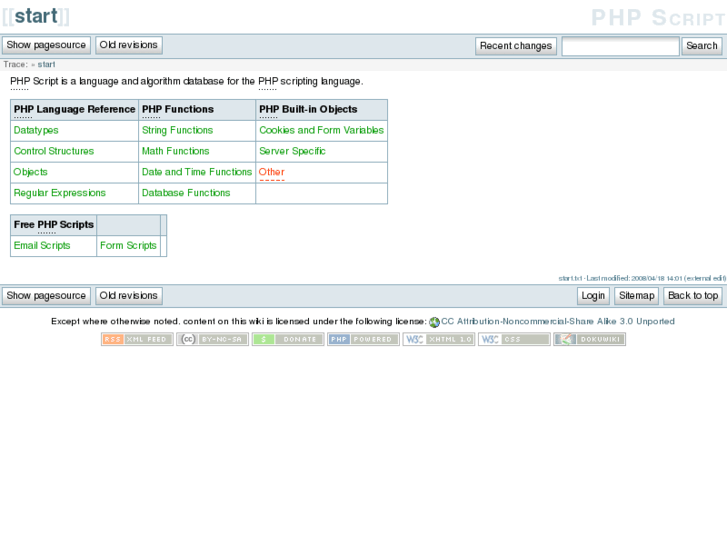Click the Login button

tap(593, 296)
